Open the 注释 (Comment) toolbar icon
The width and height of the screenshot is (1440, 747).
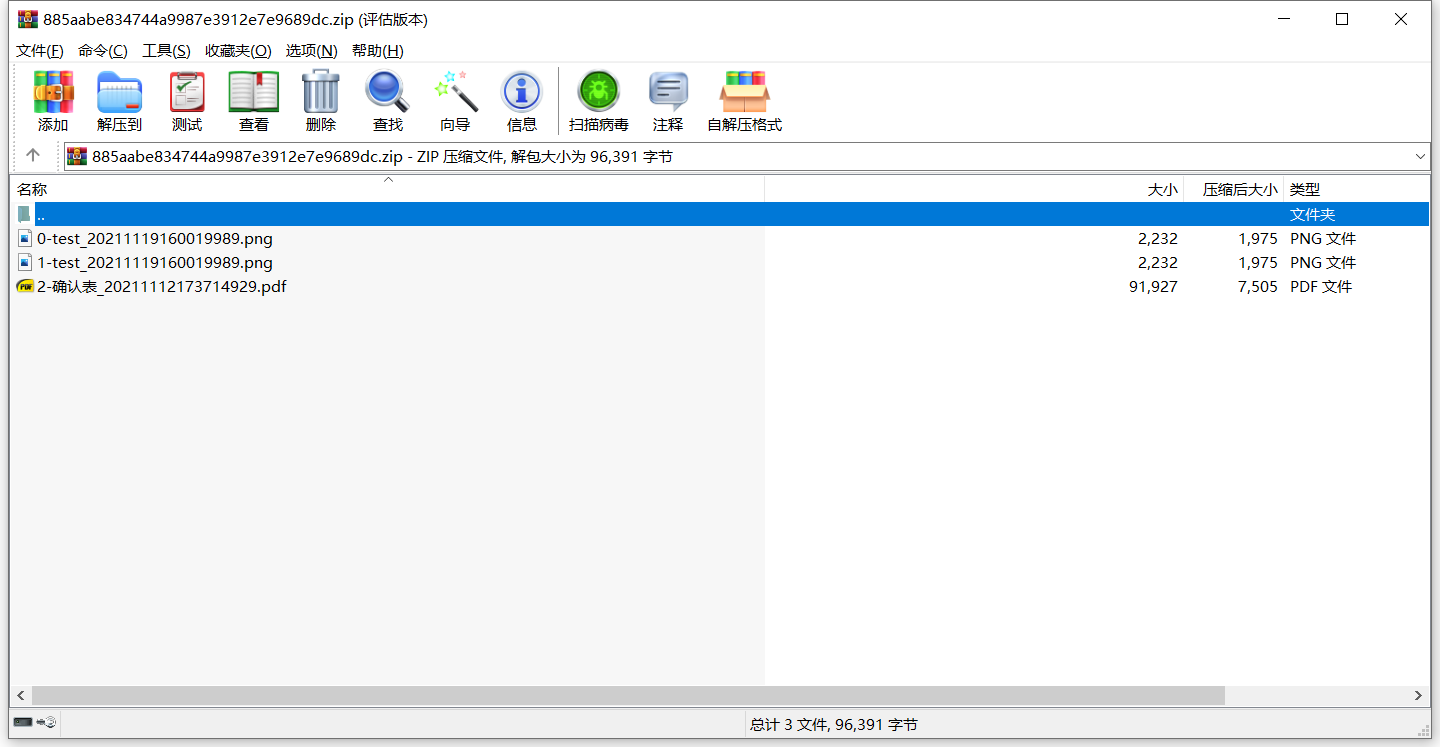coord(667,101)
